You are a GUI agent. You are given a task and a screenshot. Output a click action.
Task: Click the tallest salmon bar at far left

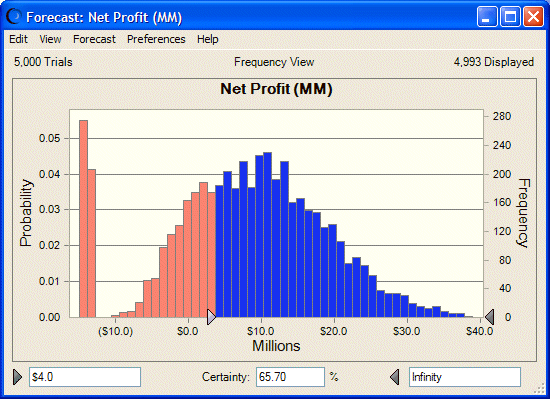(83, 219)
